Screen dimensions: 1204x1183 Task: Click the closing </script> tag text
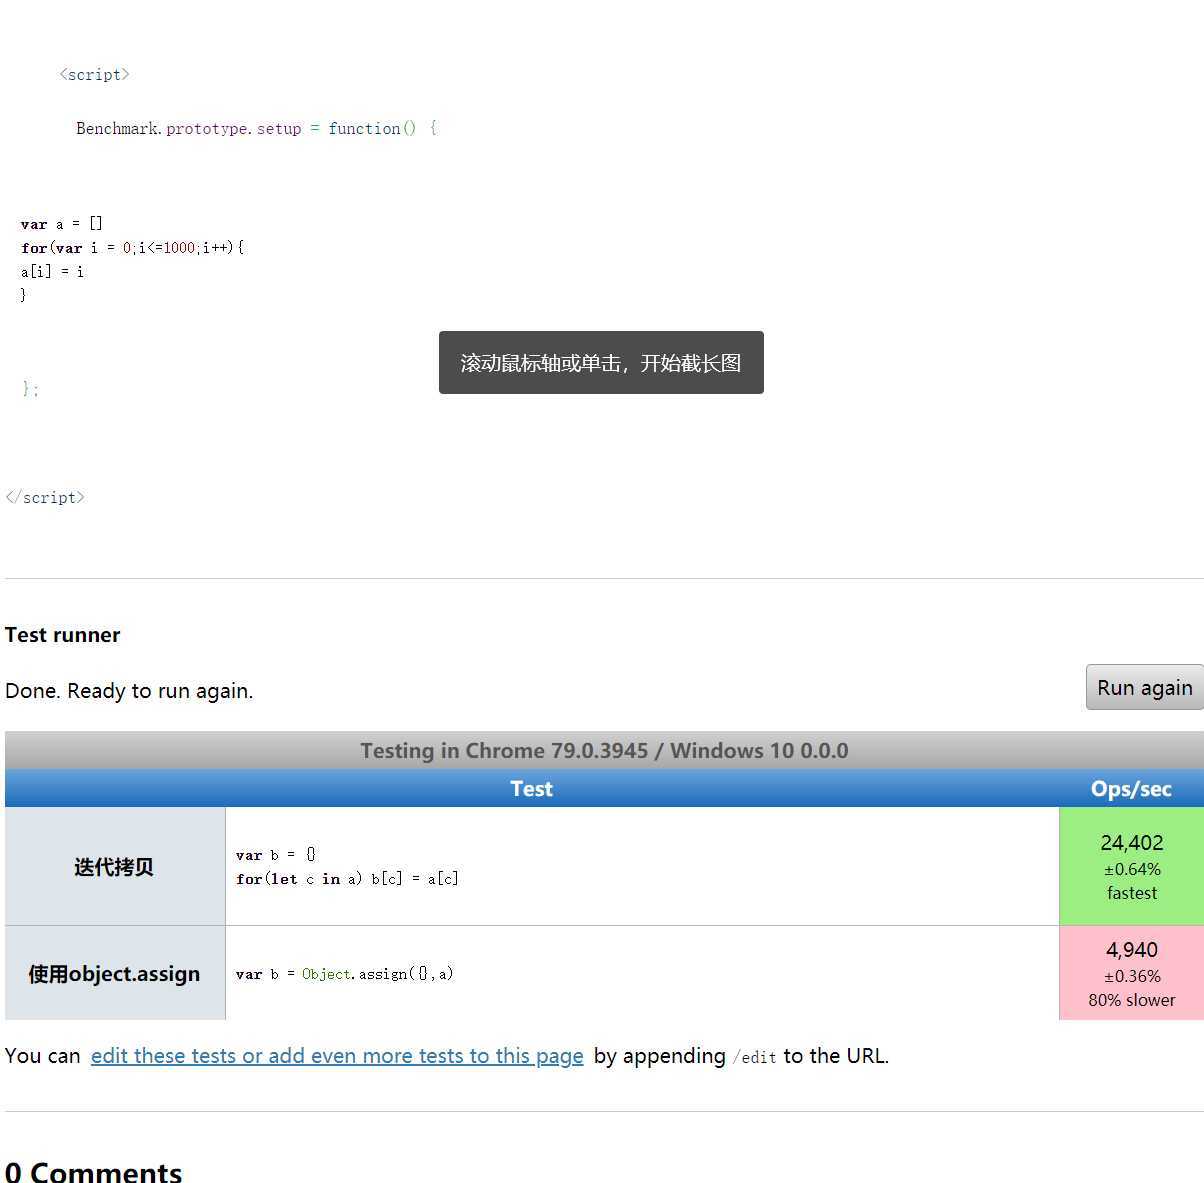(45, 497)
